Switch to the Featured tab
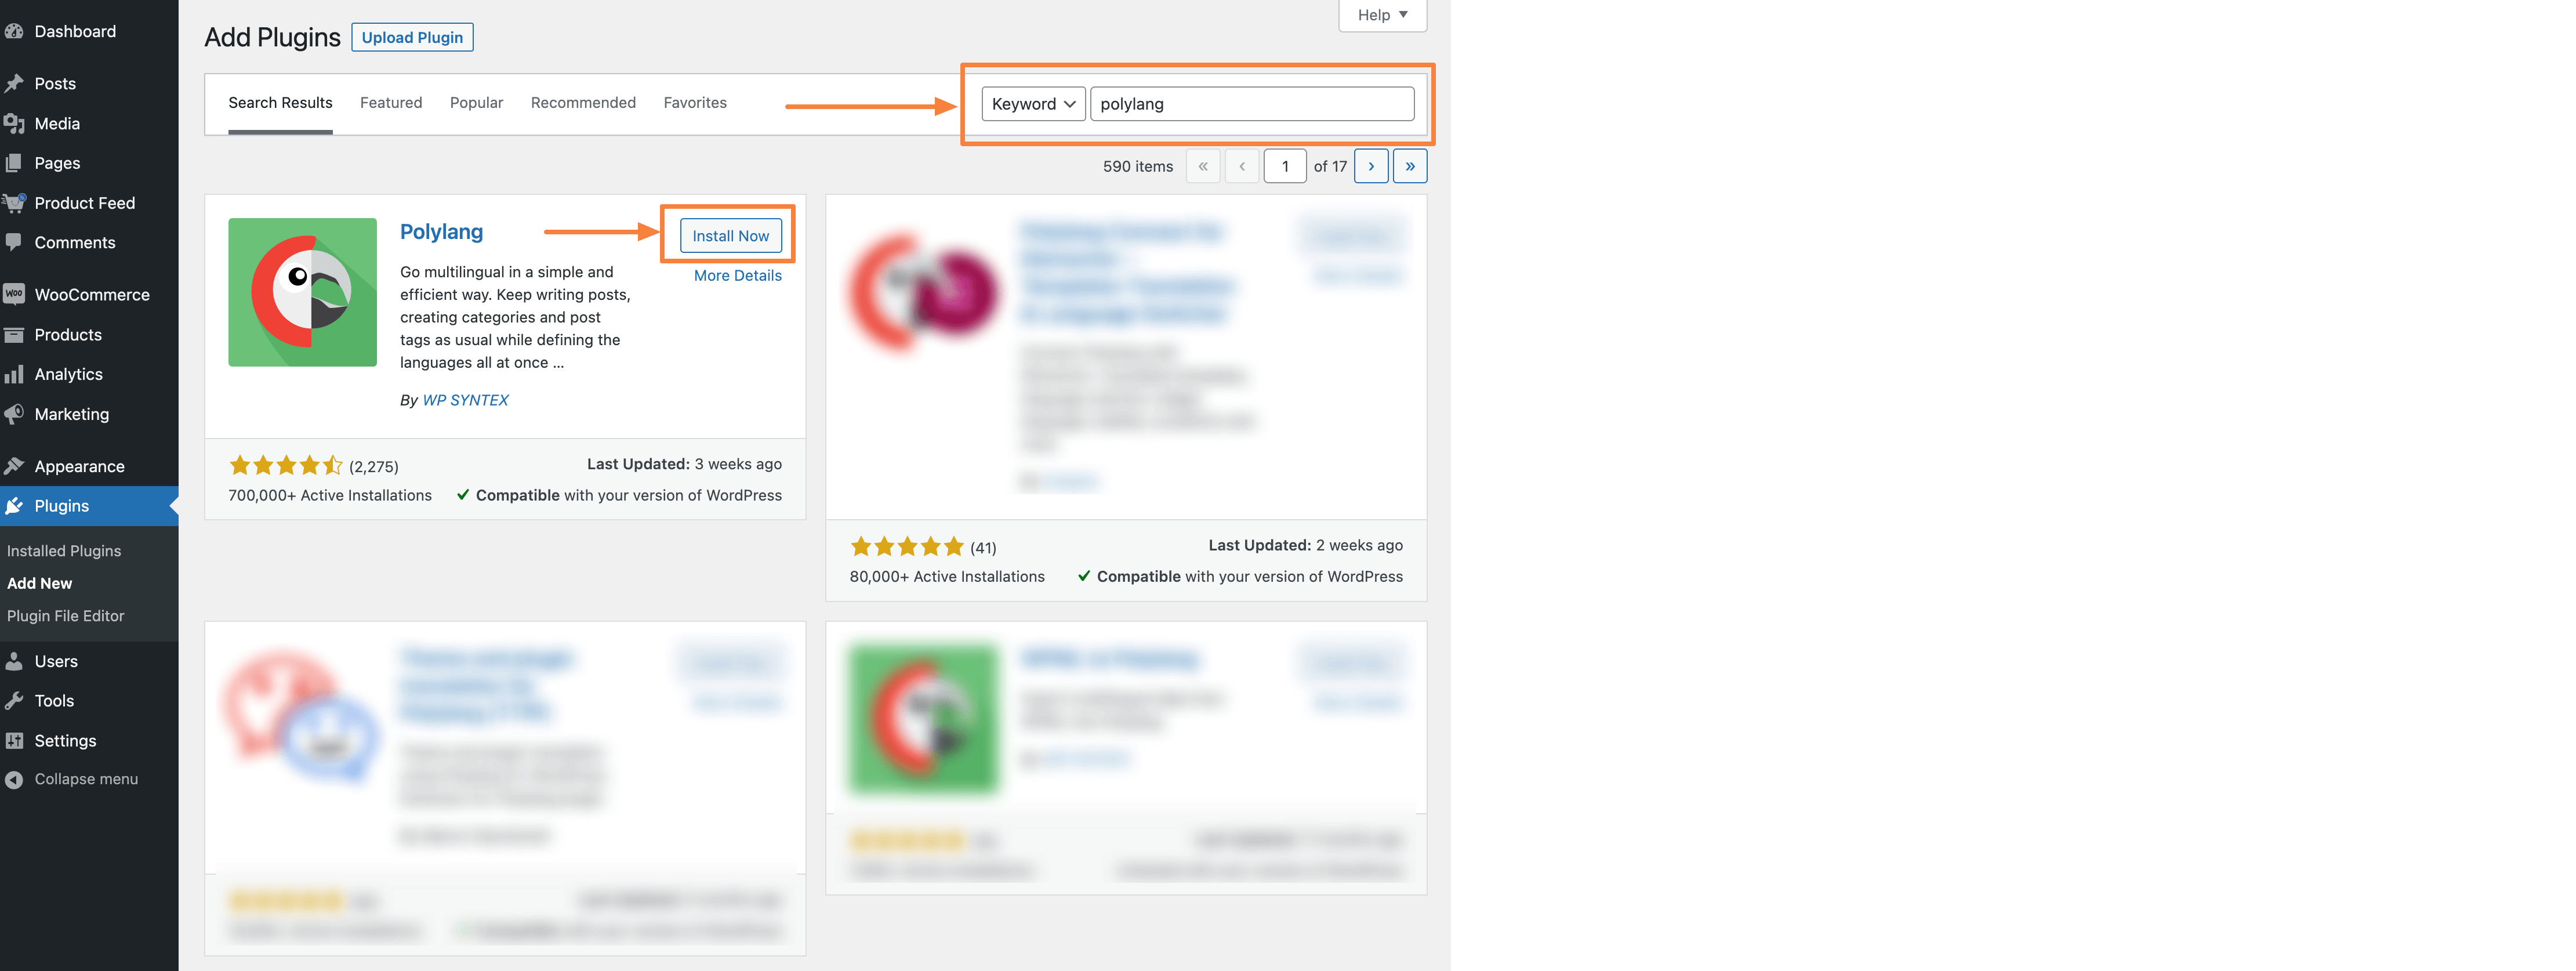This screenshot has height=971, width=2576. click(391, 102)
